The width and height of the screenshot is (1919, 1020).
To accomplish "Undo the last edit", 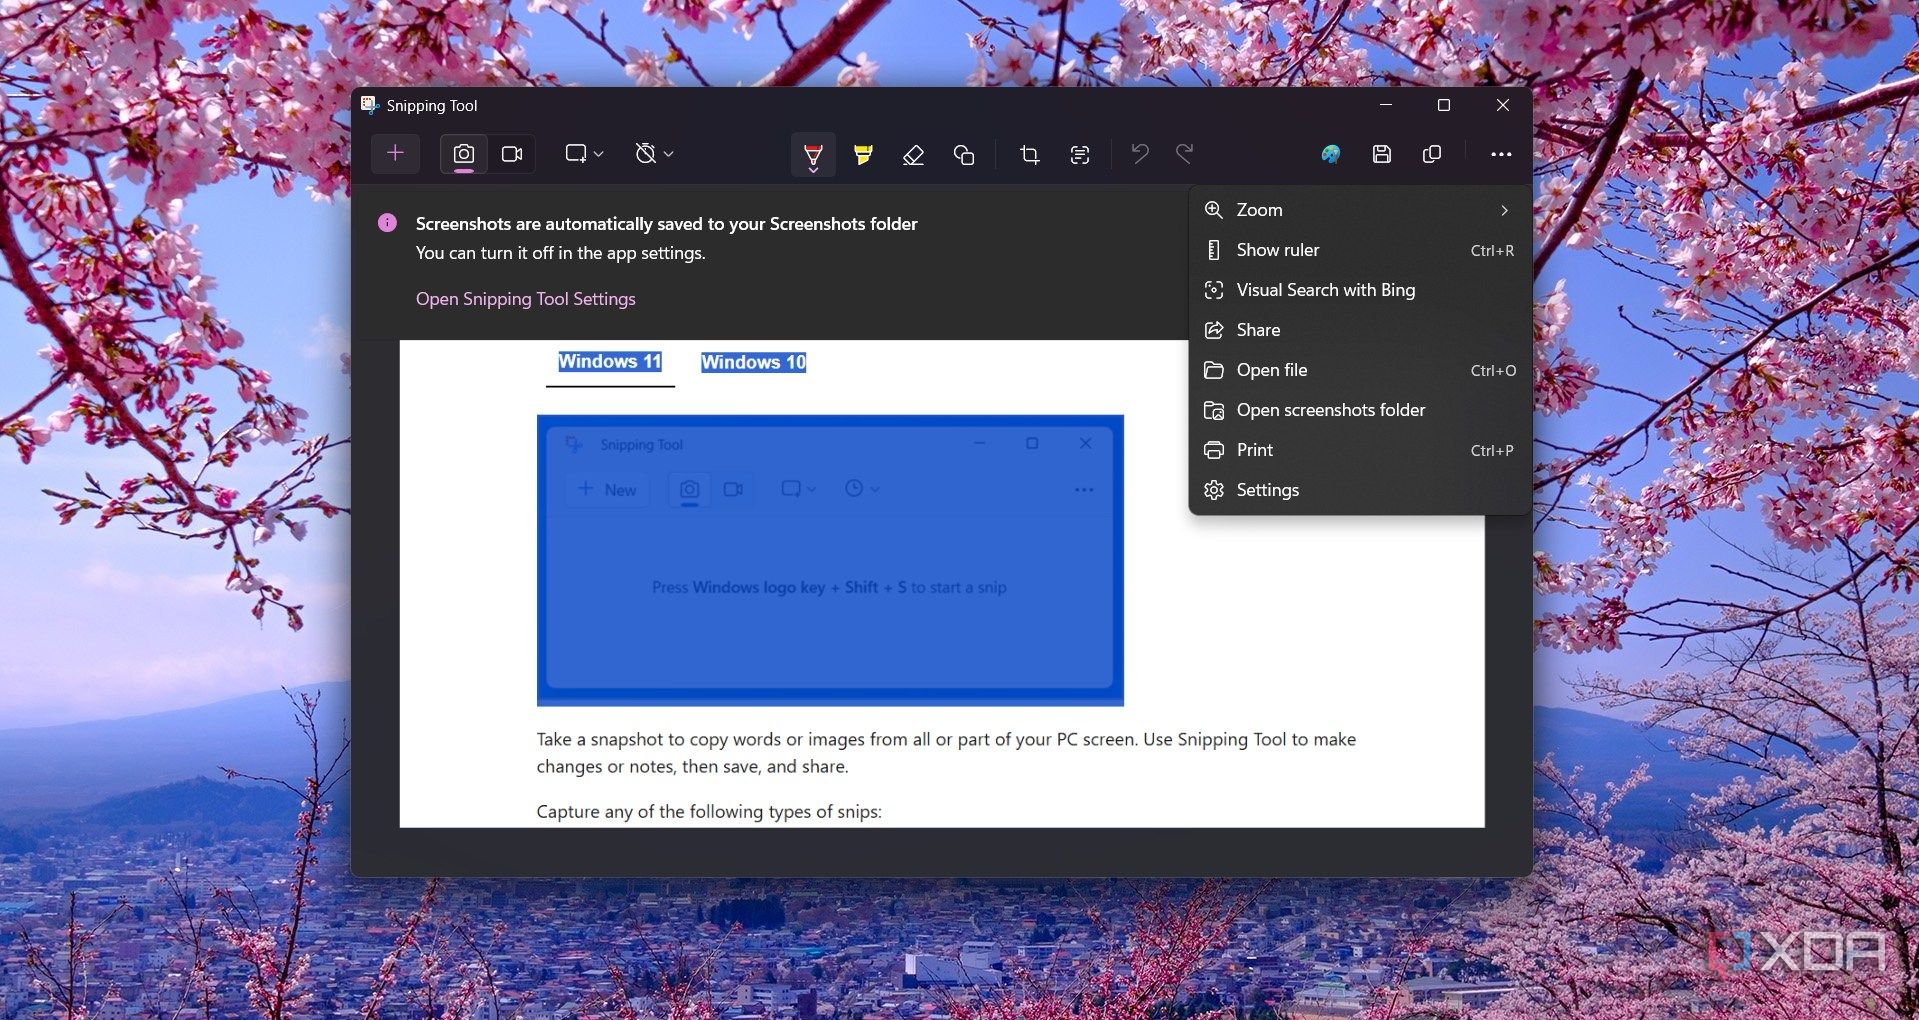I will point(1140,154).
